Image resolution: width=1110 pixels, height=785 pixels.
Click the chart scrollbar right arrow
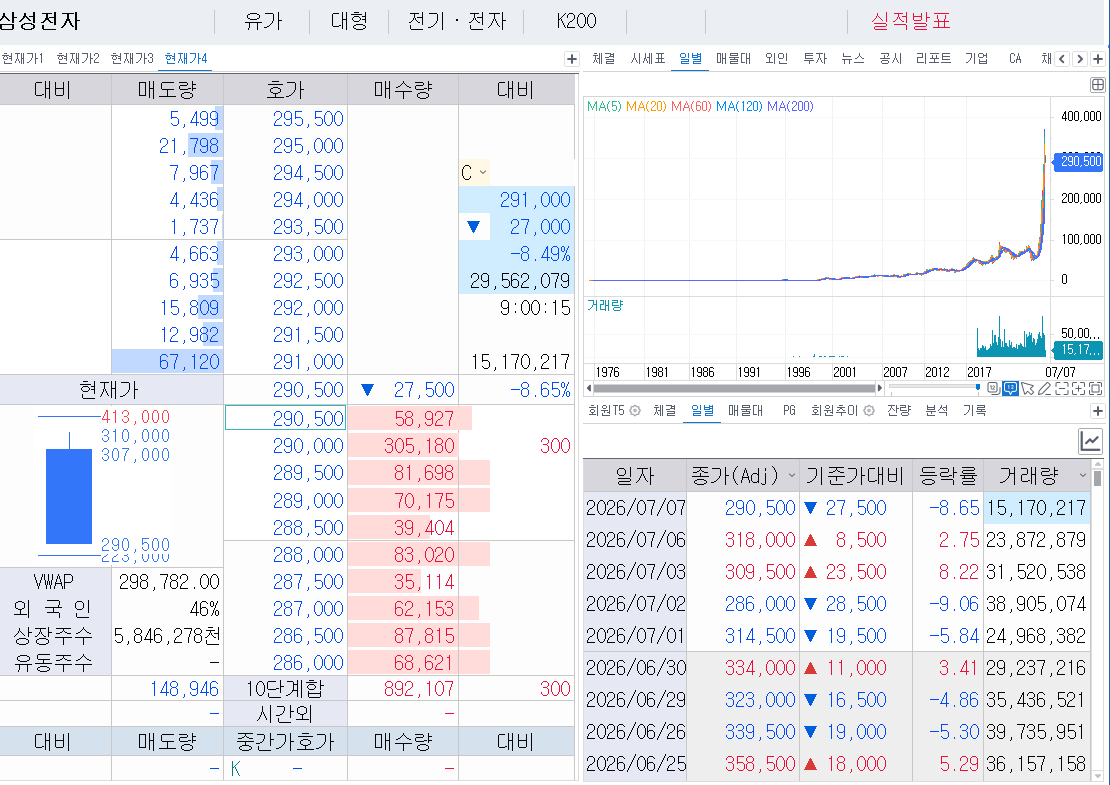pos(880,388)
